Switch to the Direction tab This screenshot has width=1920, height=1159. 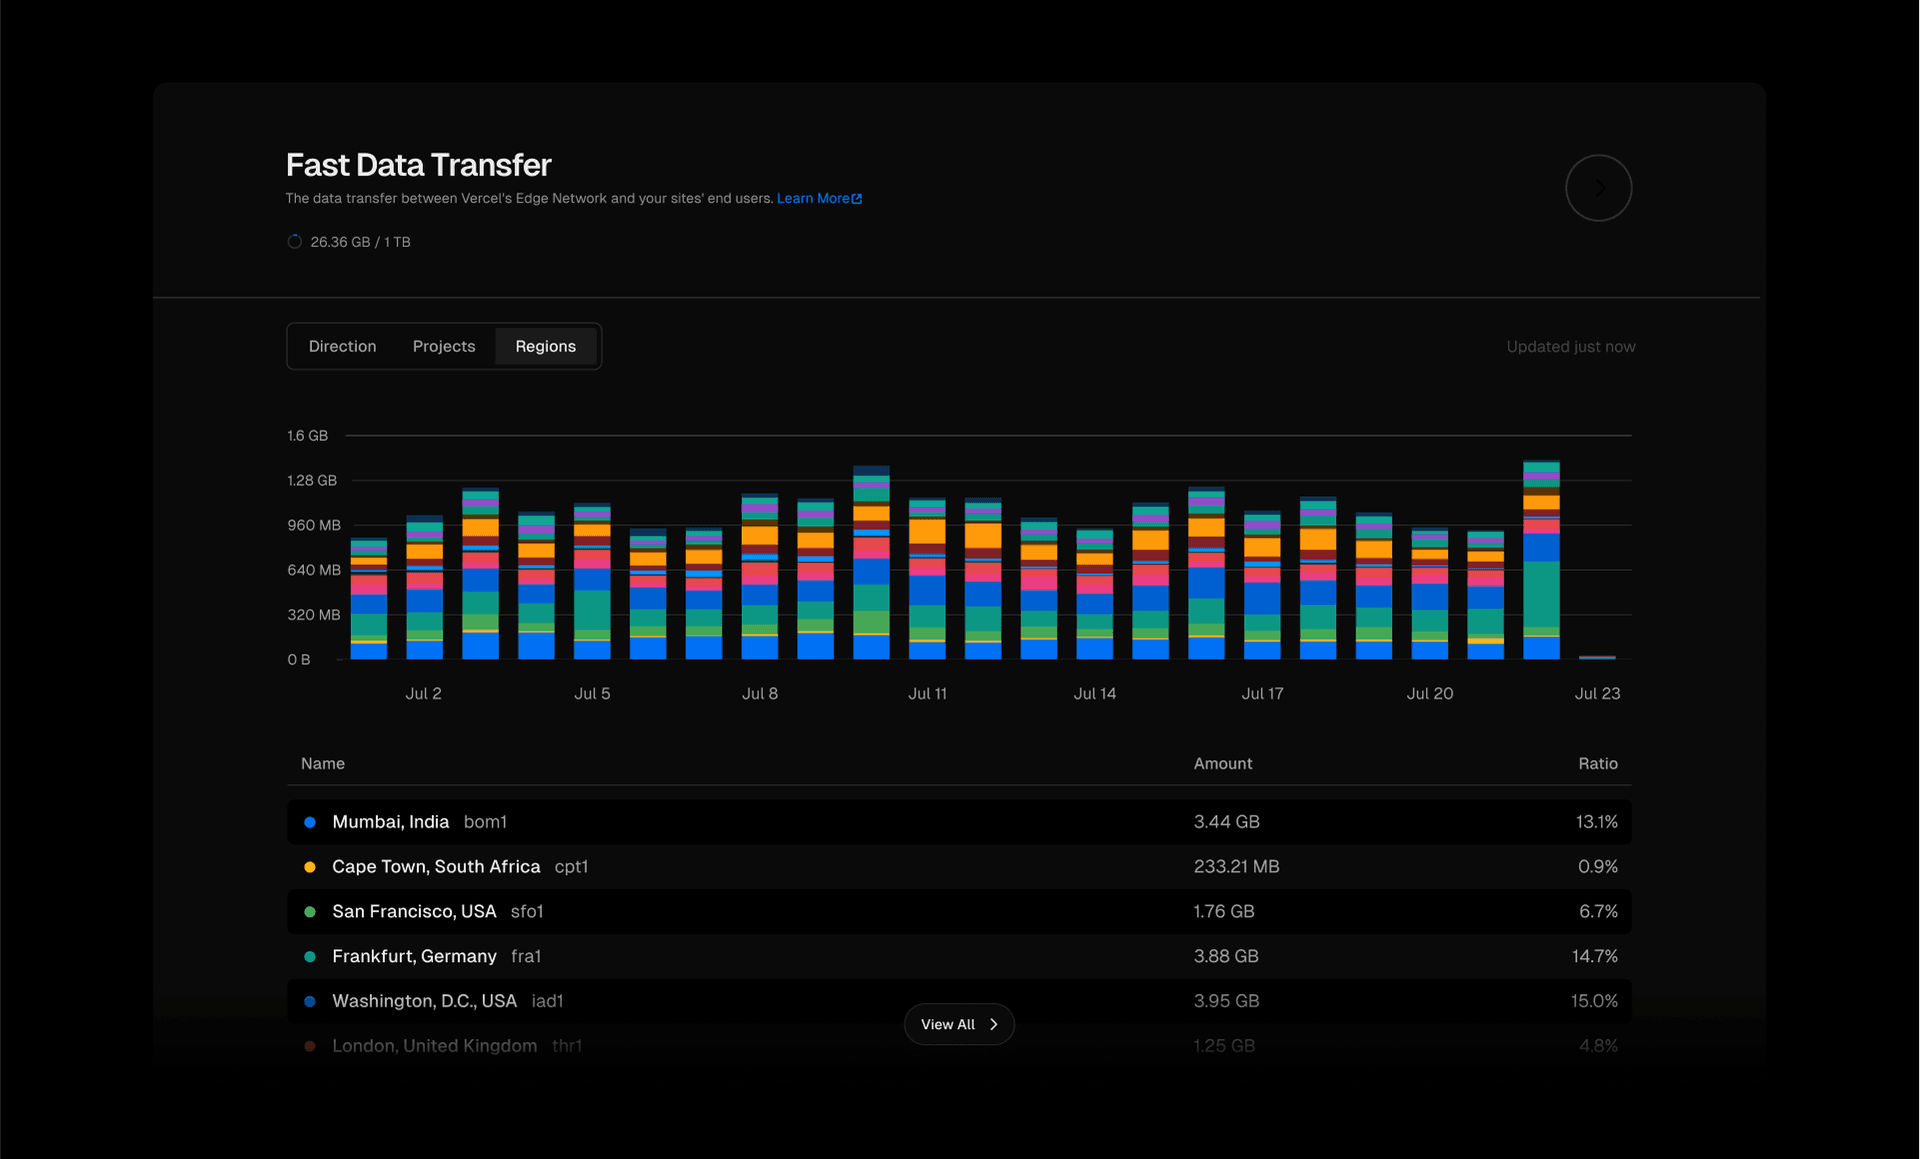[342, 346]
